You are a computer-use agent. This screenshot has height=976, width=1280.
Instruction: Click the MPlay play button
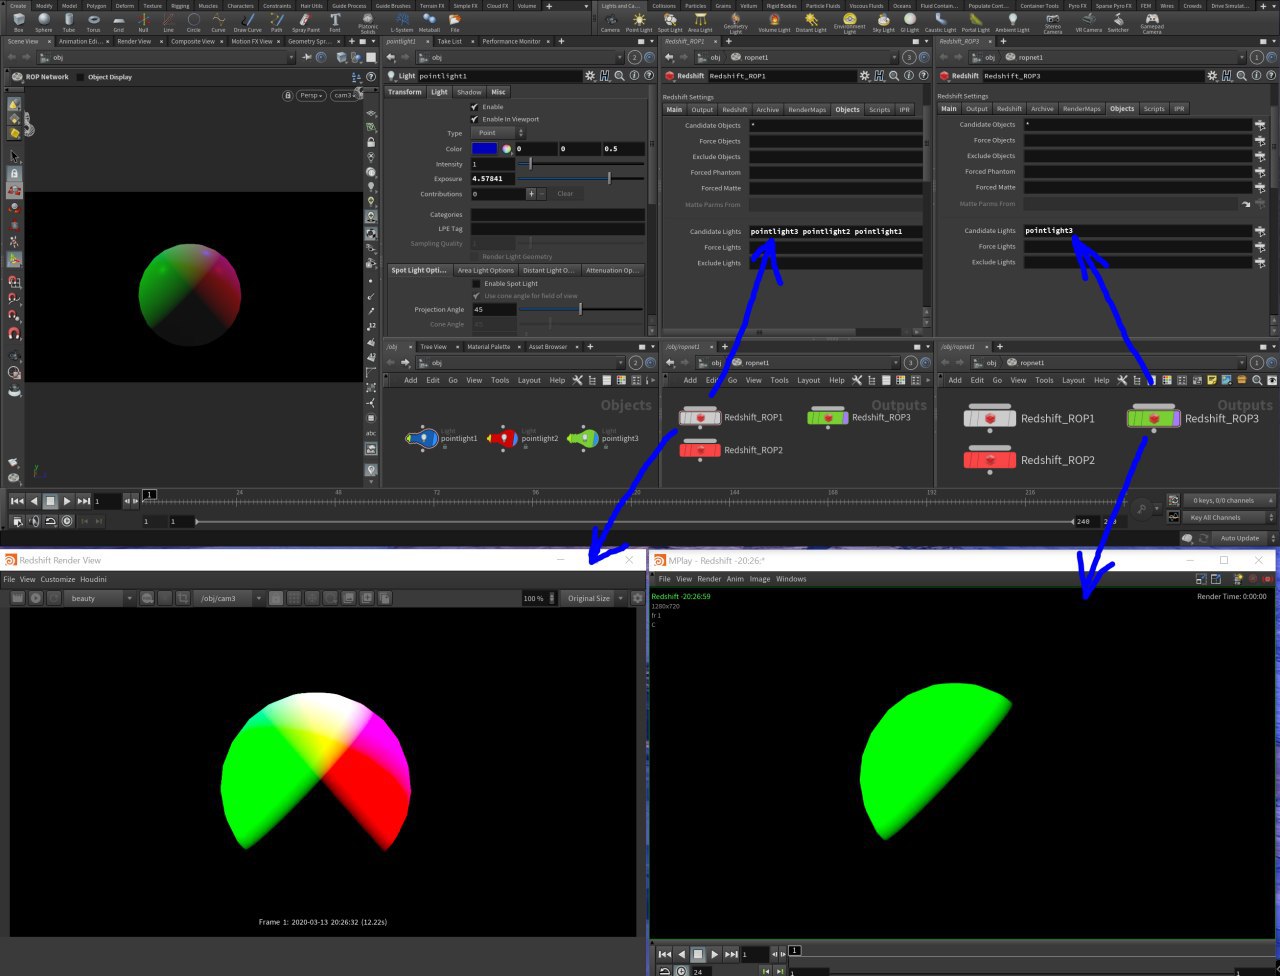click(714, 955)
